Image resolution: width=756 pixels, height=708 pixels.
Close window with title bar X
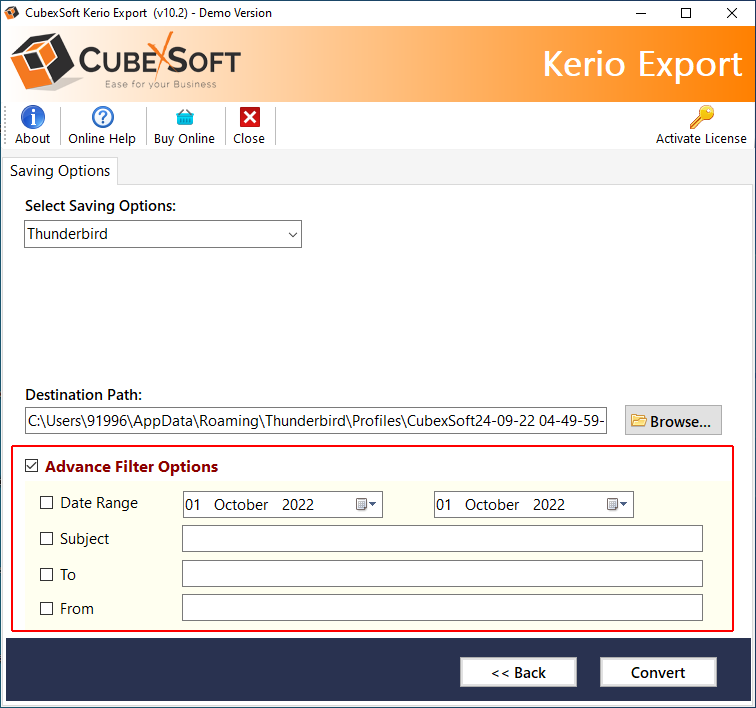732,13
